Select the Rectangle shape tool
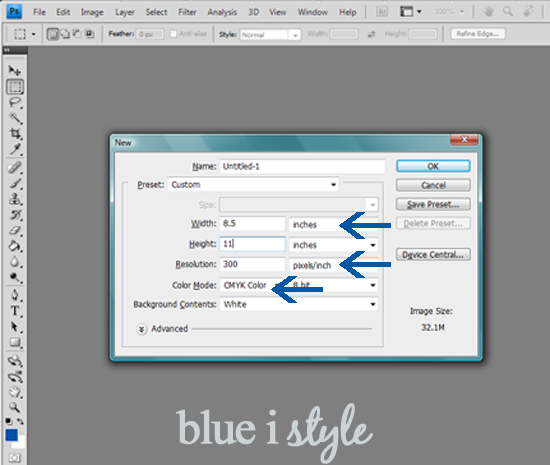 pyautogui.click(x=15, y=342)
